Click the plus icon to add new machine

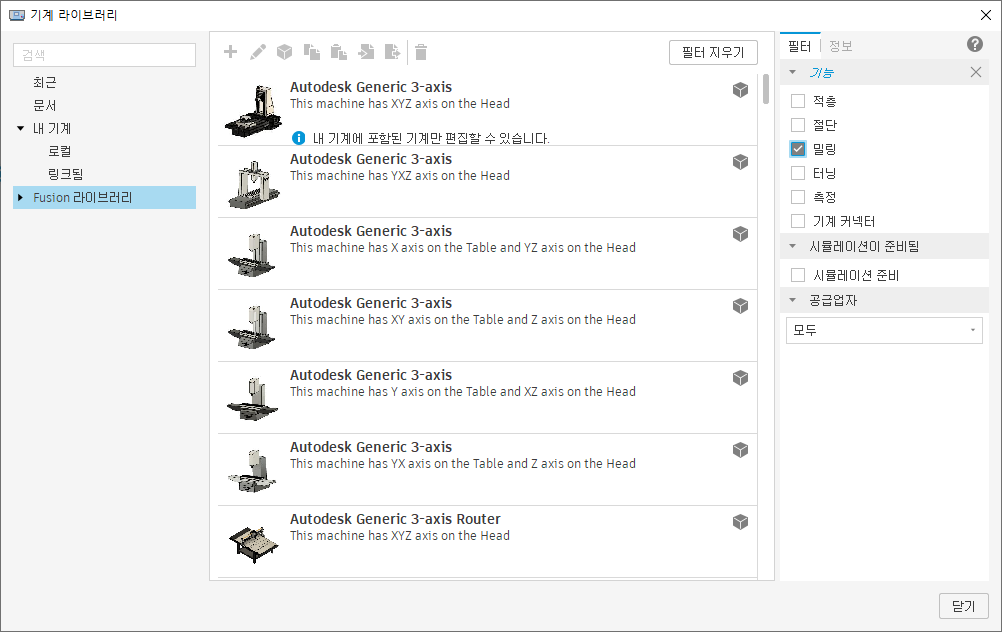click(x=231, y=52)
